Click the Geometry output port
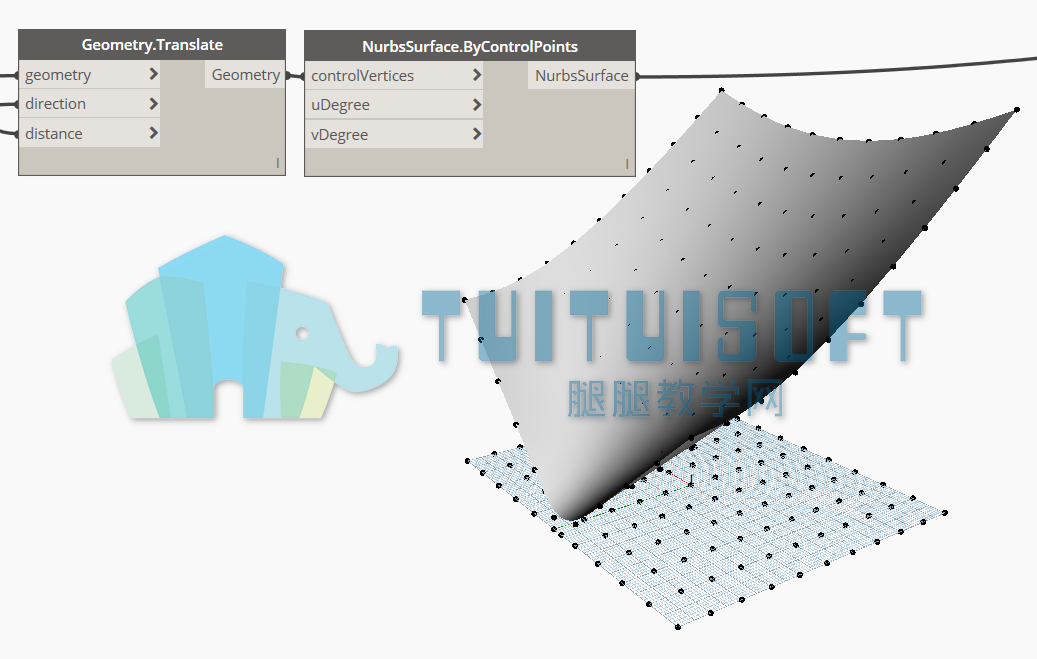 pos(245,75)
